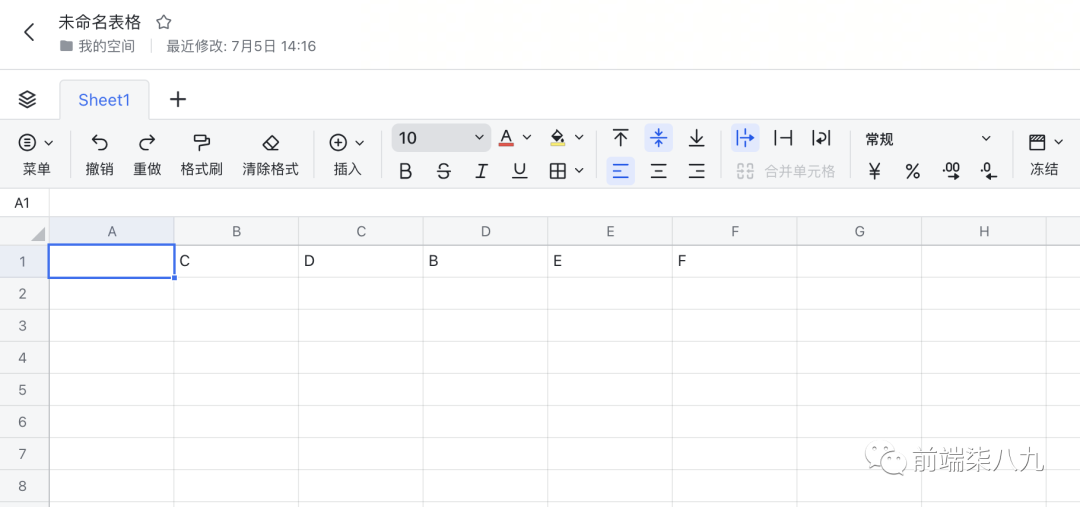
Task: Apply ¥ currency format
Action: tap(875, 171)
